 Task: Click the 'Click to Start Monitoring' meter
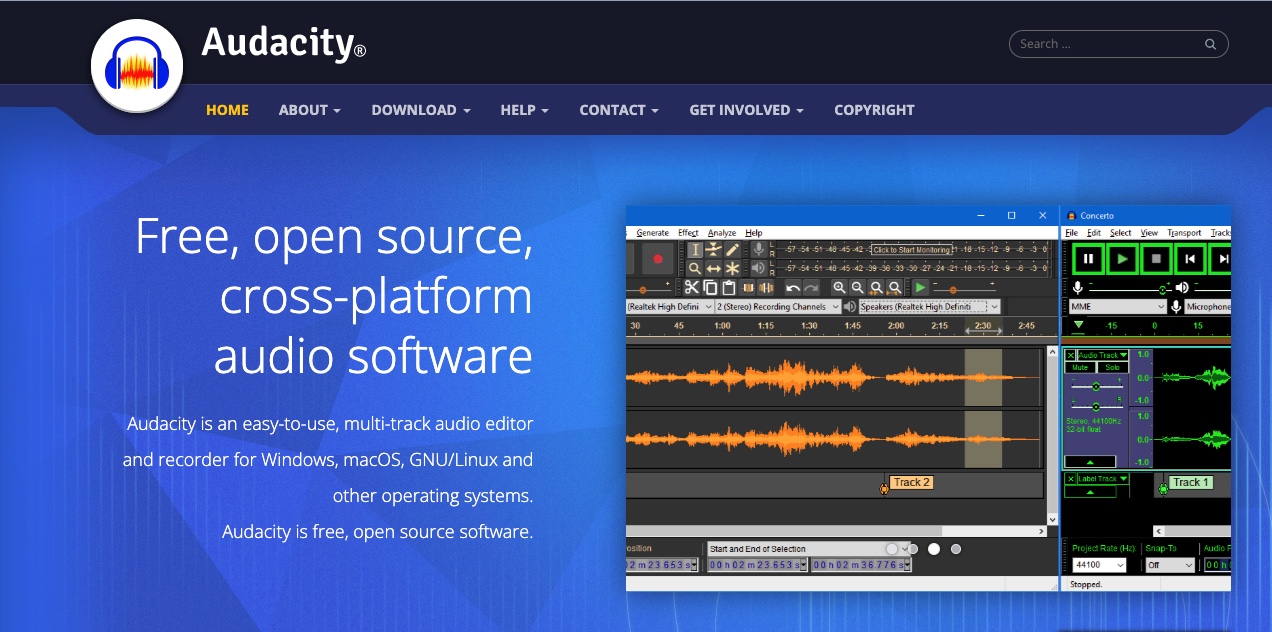coord(911,250)
